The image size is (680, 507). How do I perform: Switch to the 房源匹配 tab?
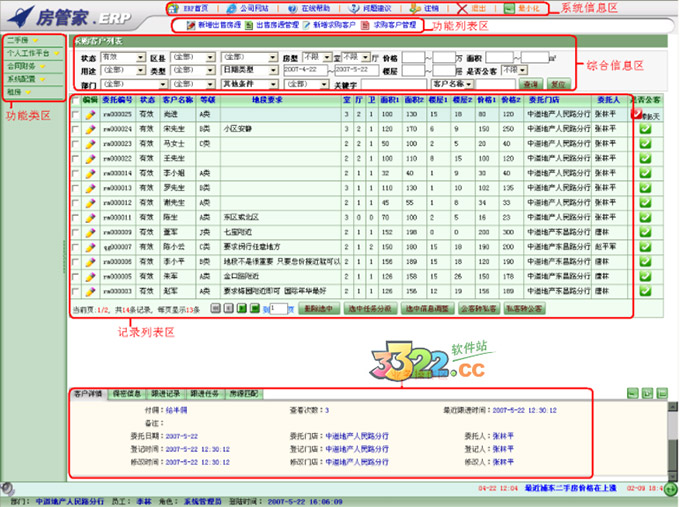click(x=244, y=394)
